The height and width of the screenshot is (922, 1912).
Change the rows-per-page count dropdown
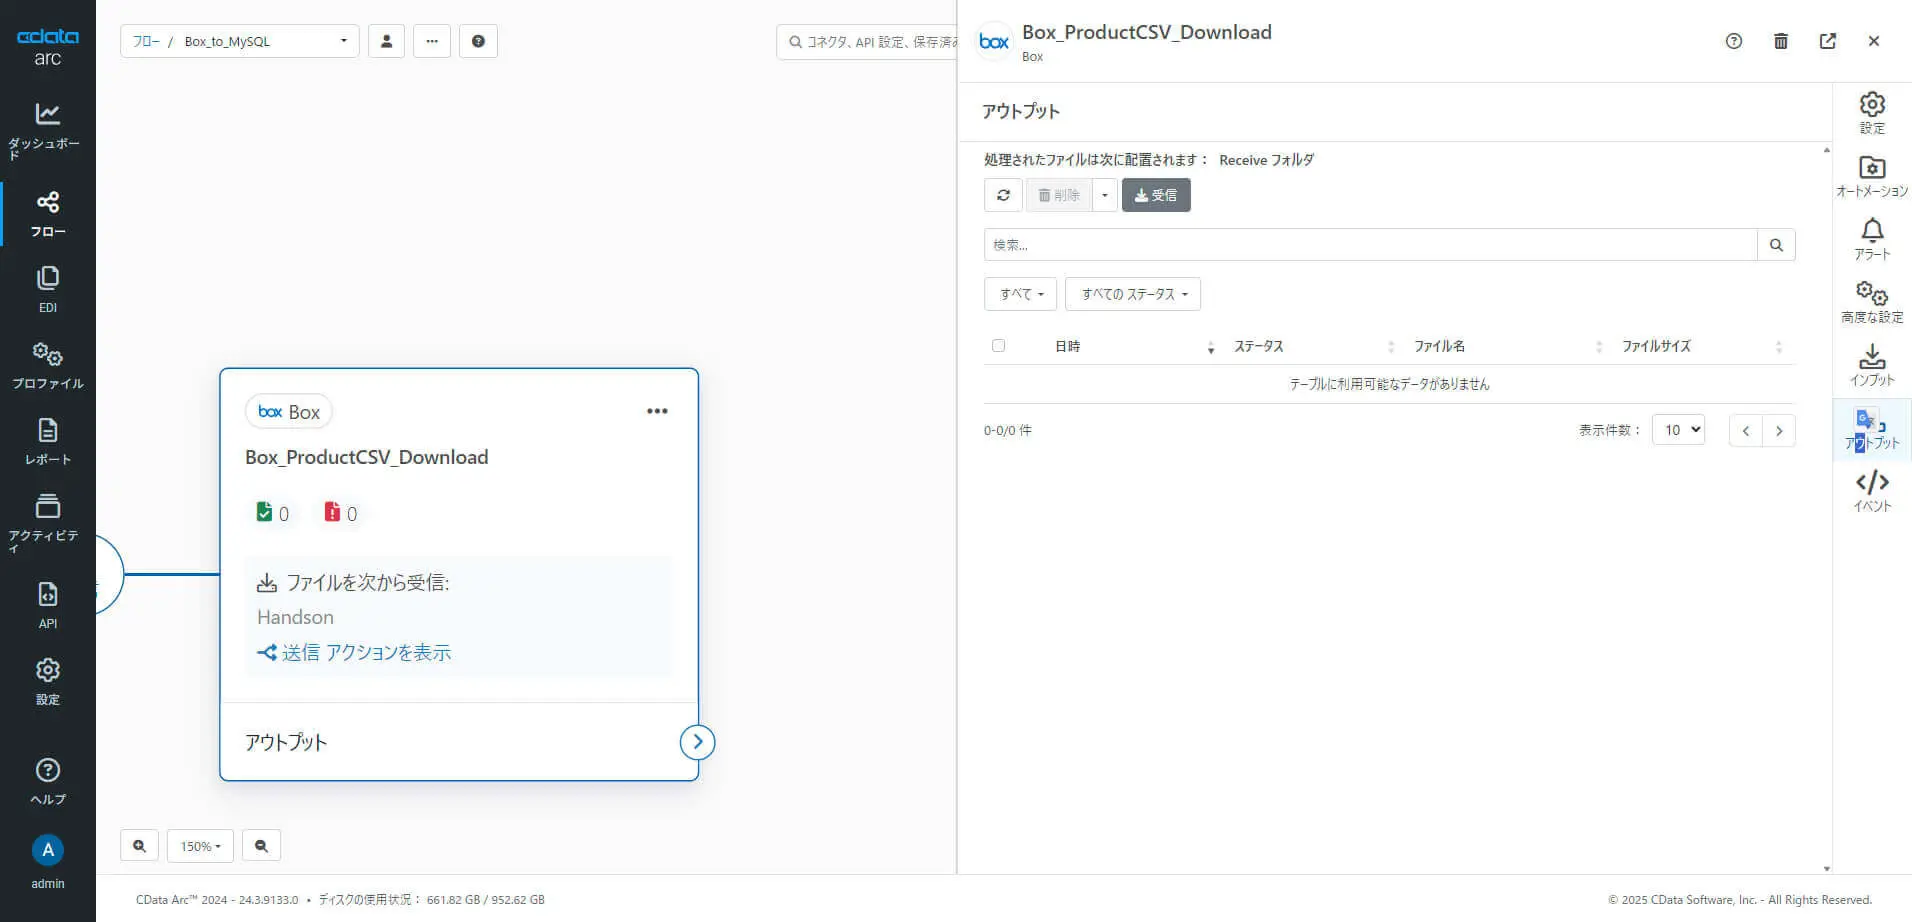click(1679, 430)
